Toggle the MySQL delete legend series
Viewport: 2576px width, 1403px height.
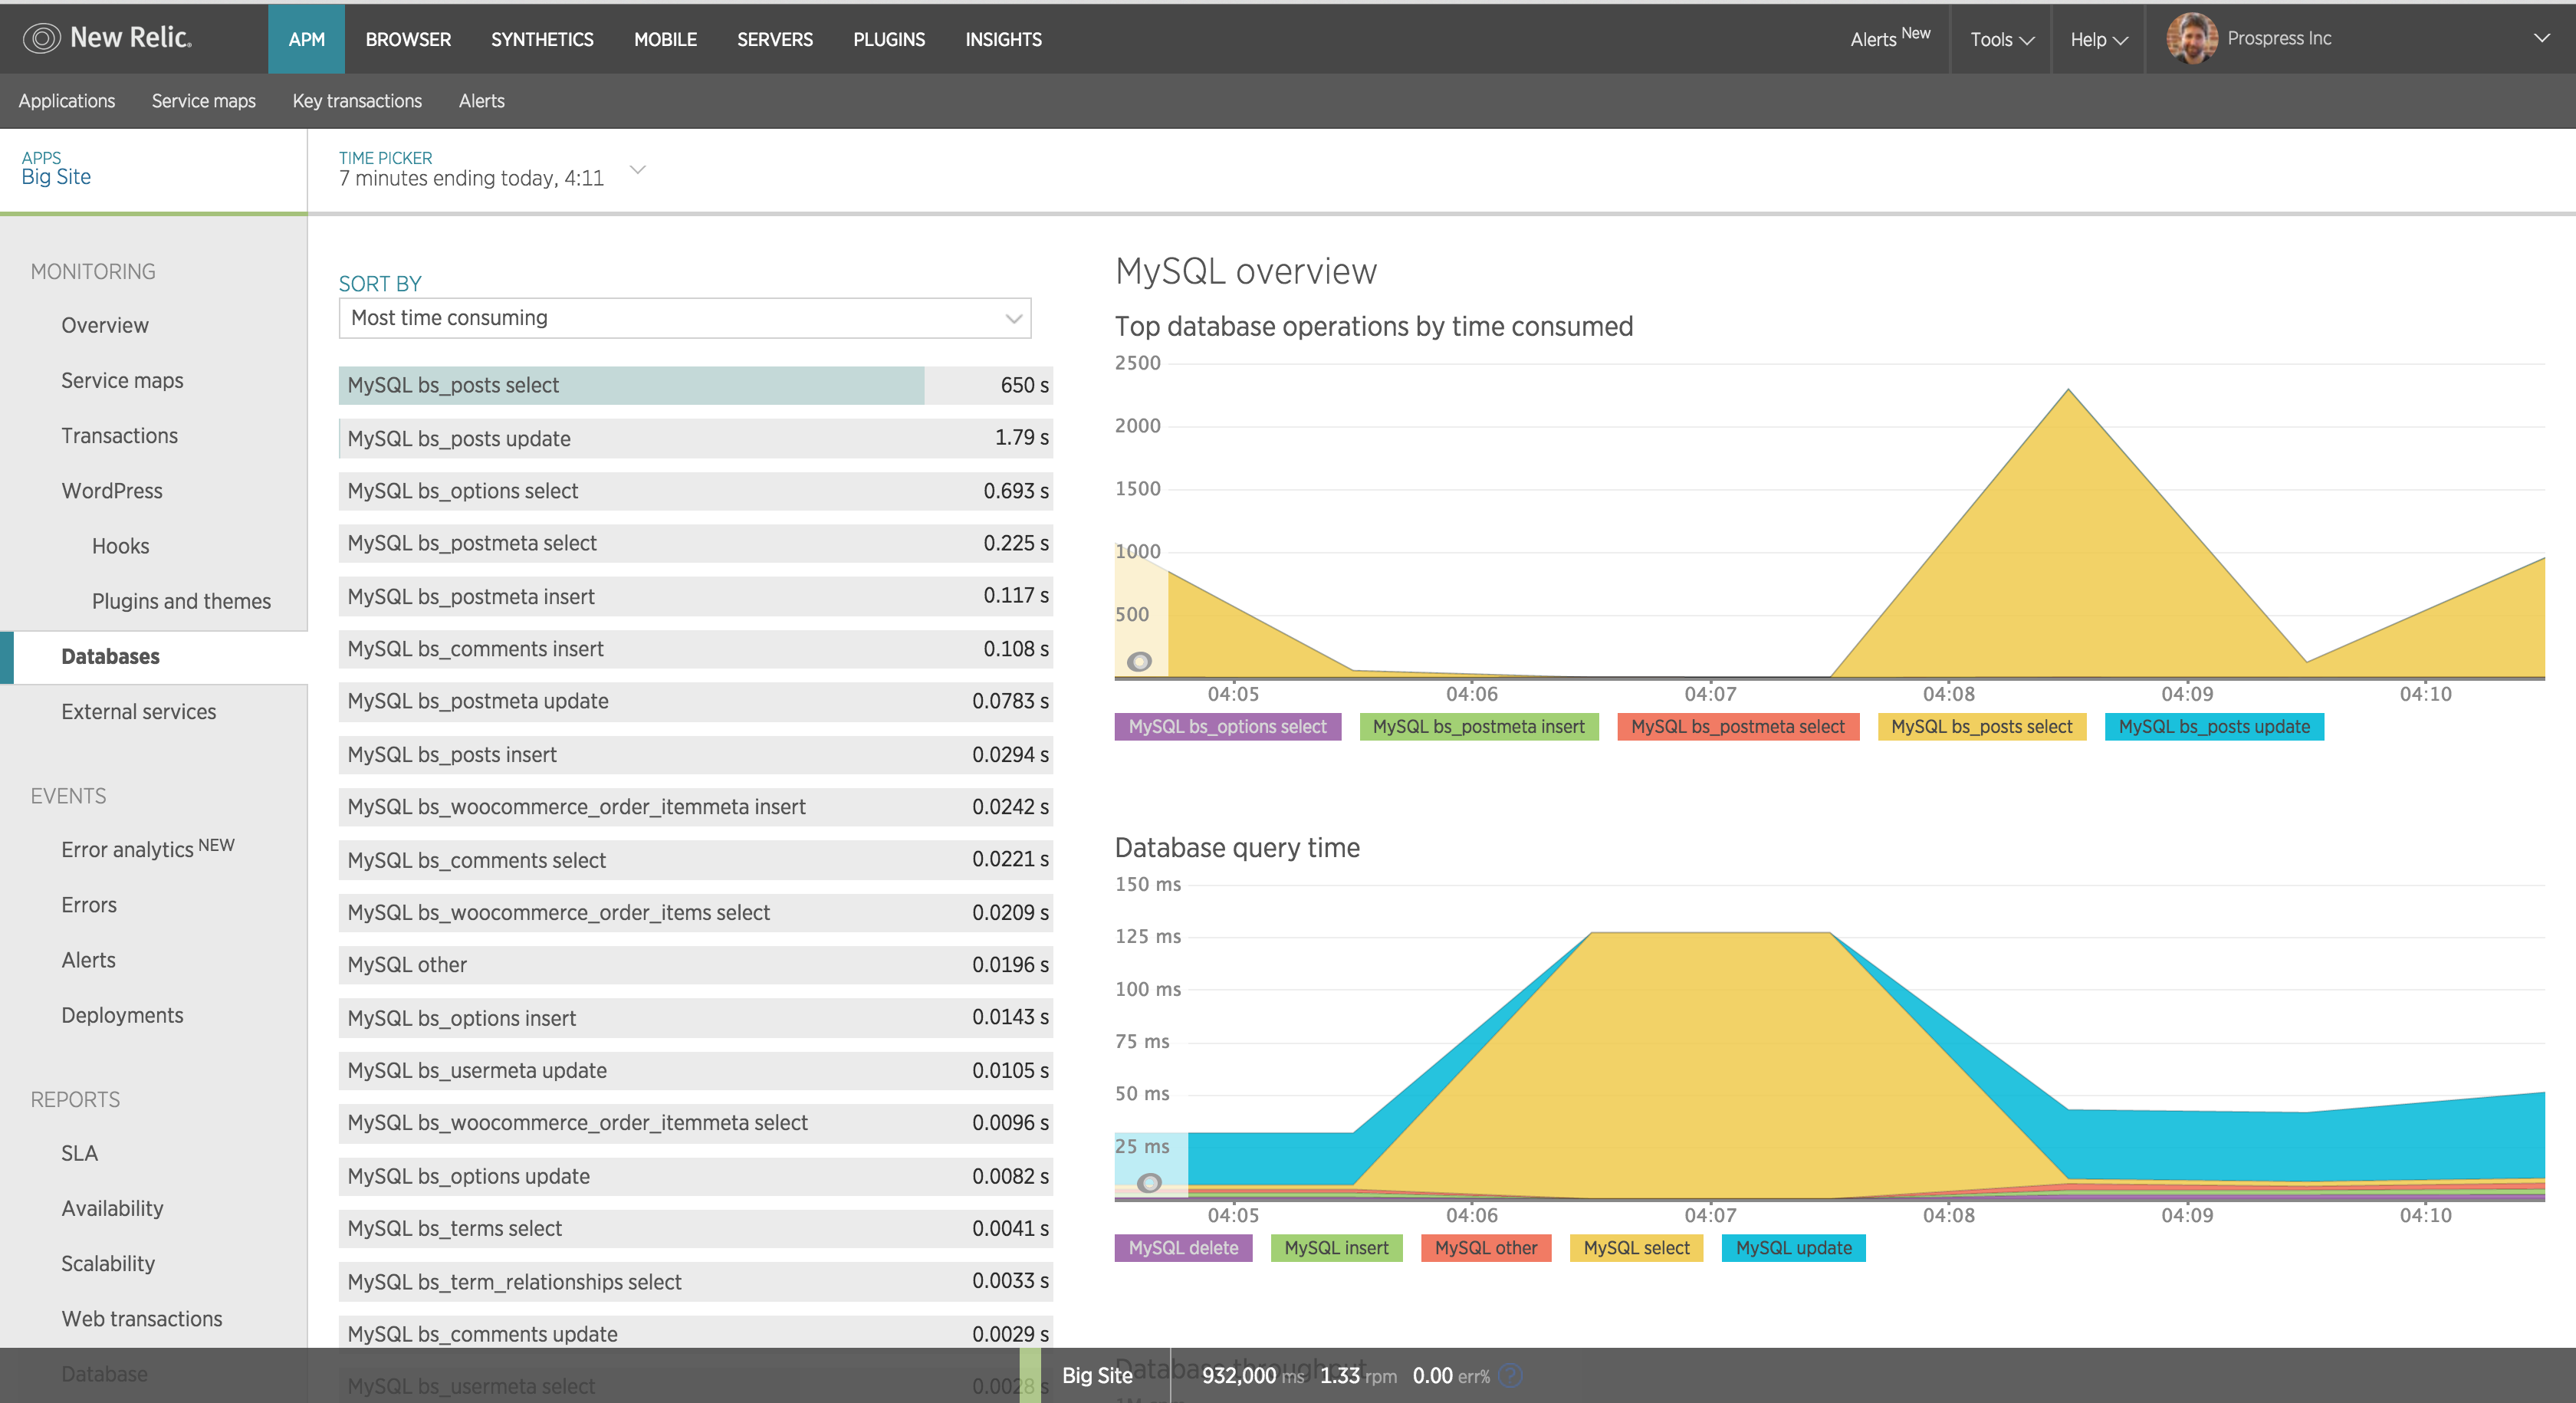point(1183,1248)
